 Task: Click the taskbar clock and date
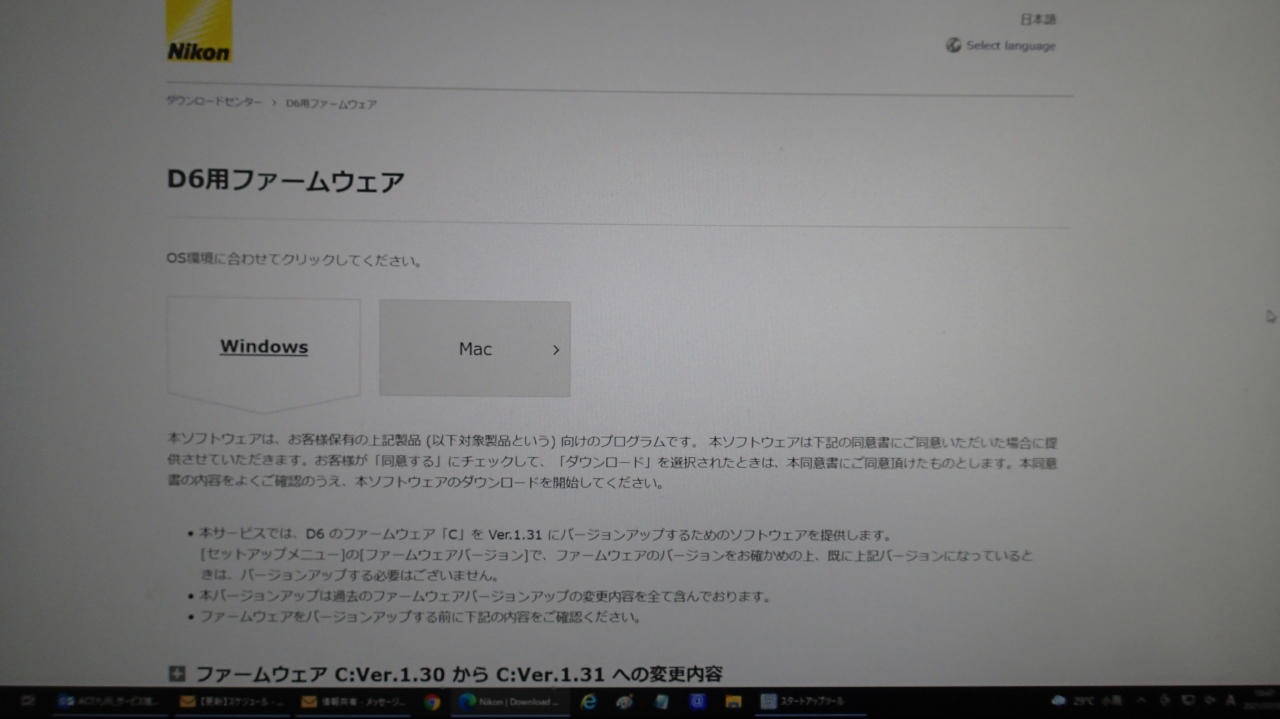(x=1259, y=701)
